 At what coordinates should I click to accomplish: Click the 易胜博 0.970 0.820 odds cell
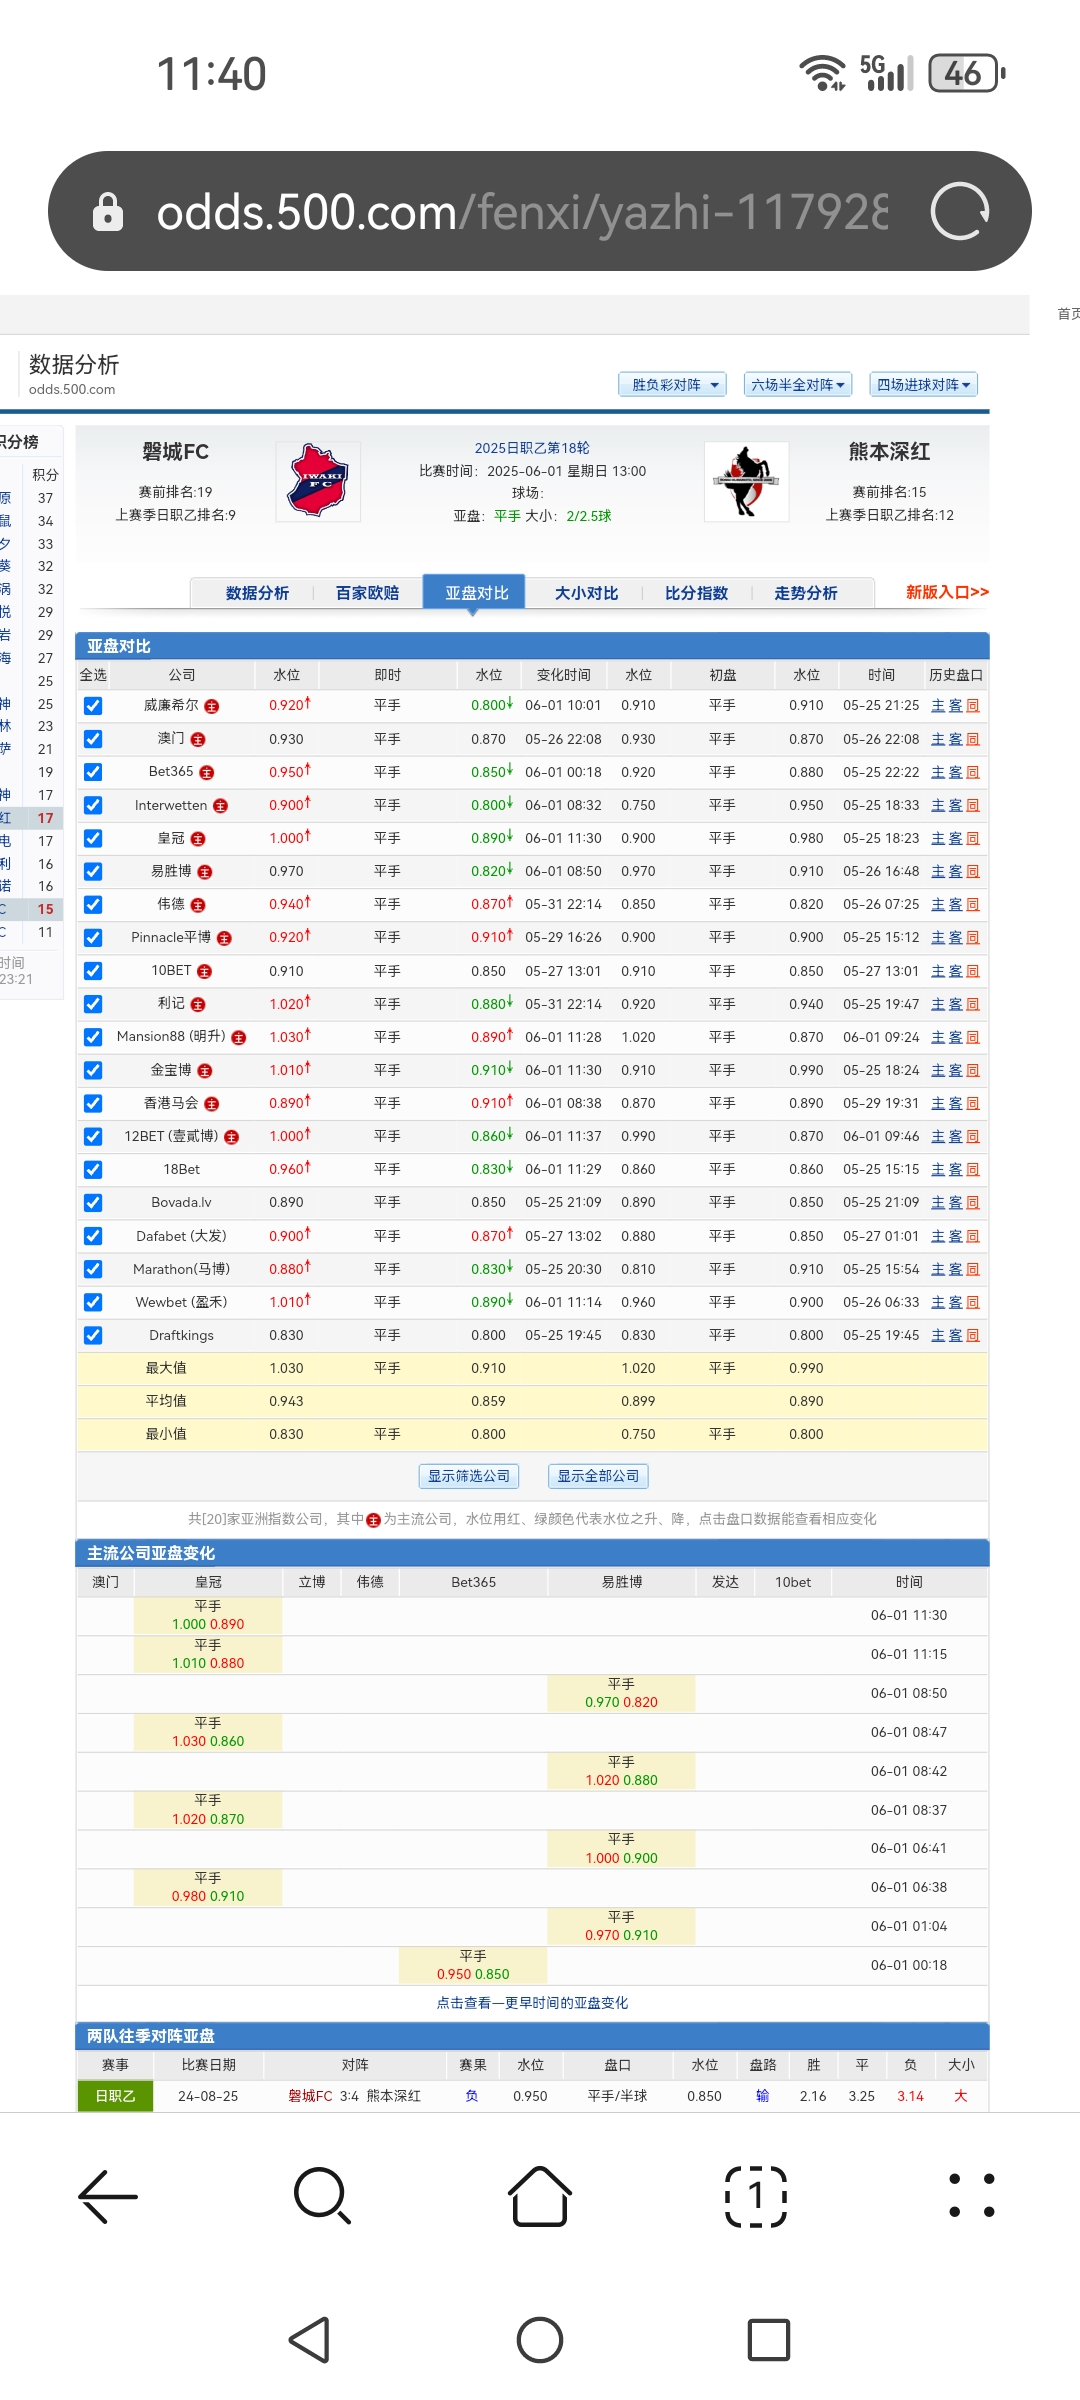621,1693
